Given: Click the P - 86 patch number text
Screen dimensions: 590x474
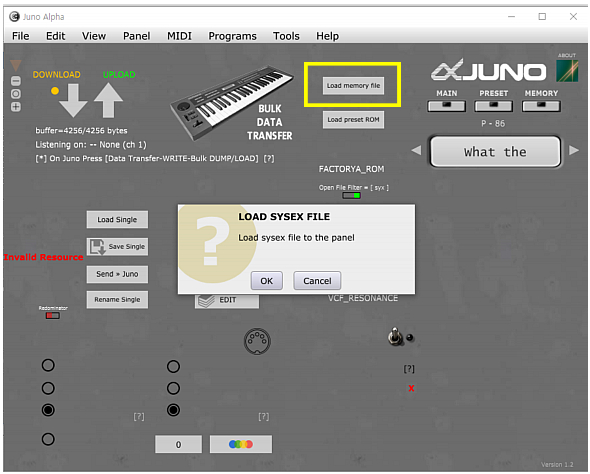Looking at the screenshot, I should [x=493, y=123].
